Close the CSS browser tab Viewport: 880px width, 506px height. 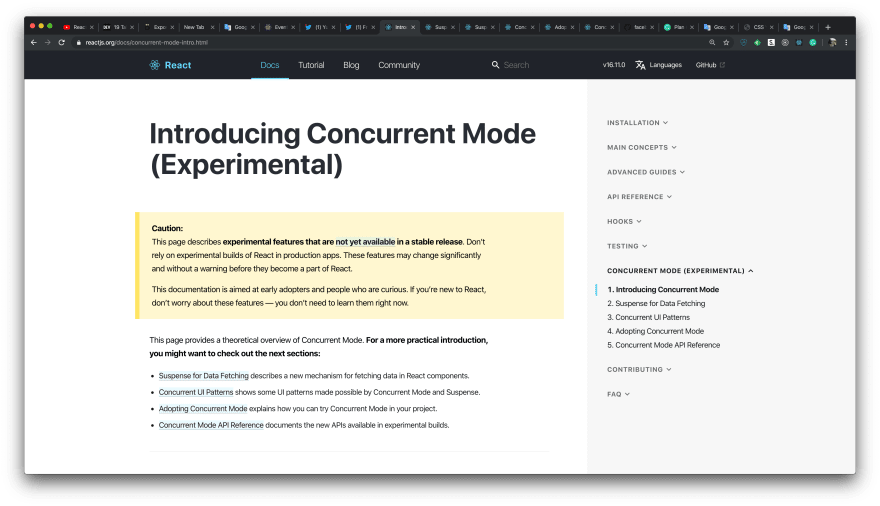coord(771,27)
